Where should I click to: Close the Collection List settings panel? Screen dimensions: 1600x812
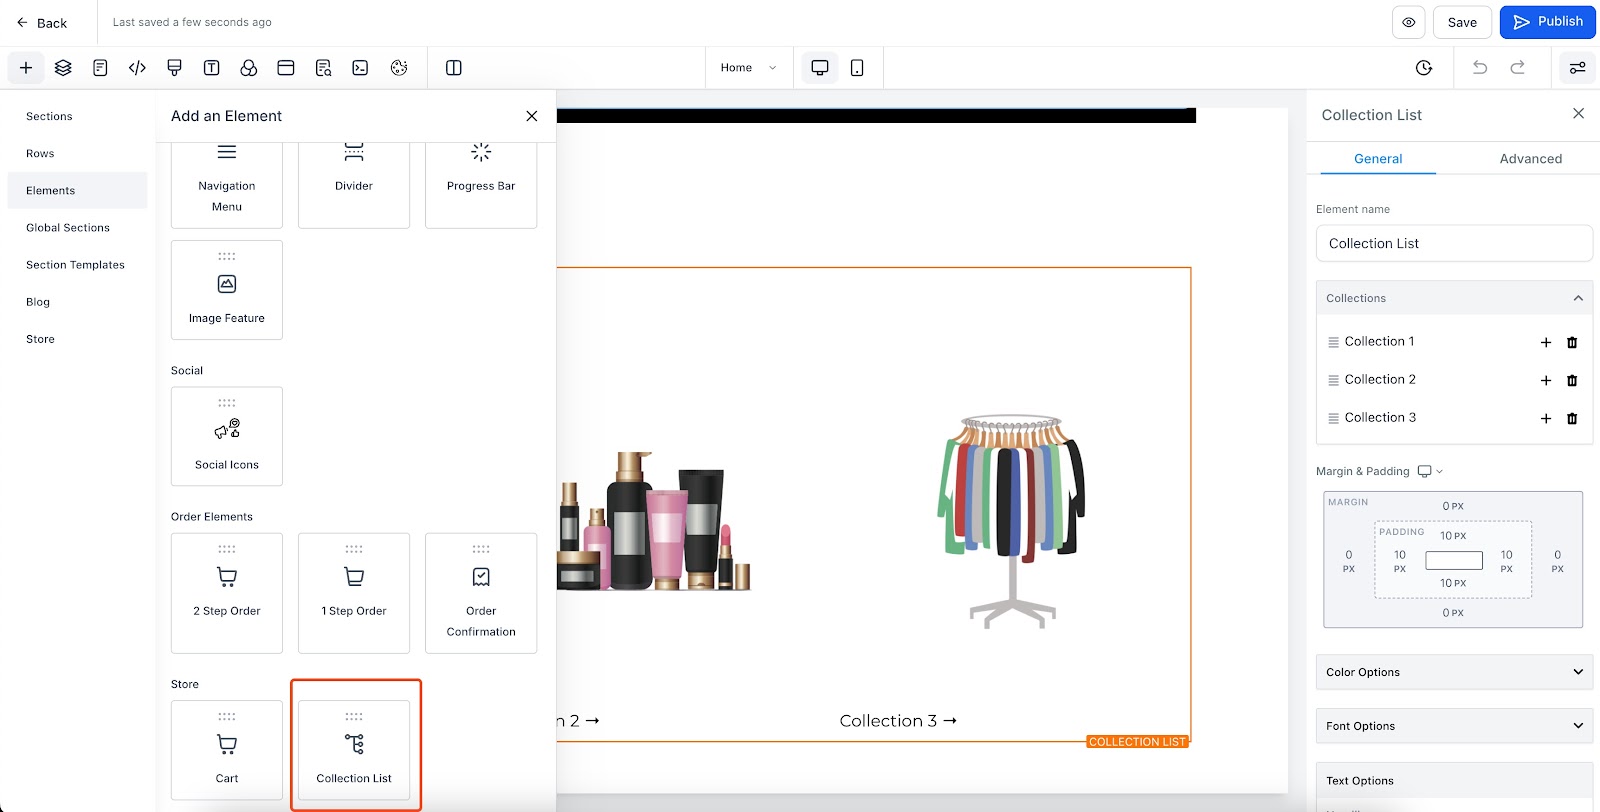coord(1578,113)
